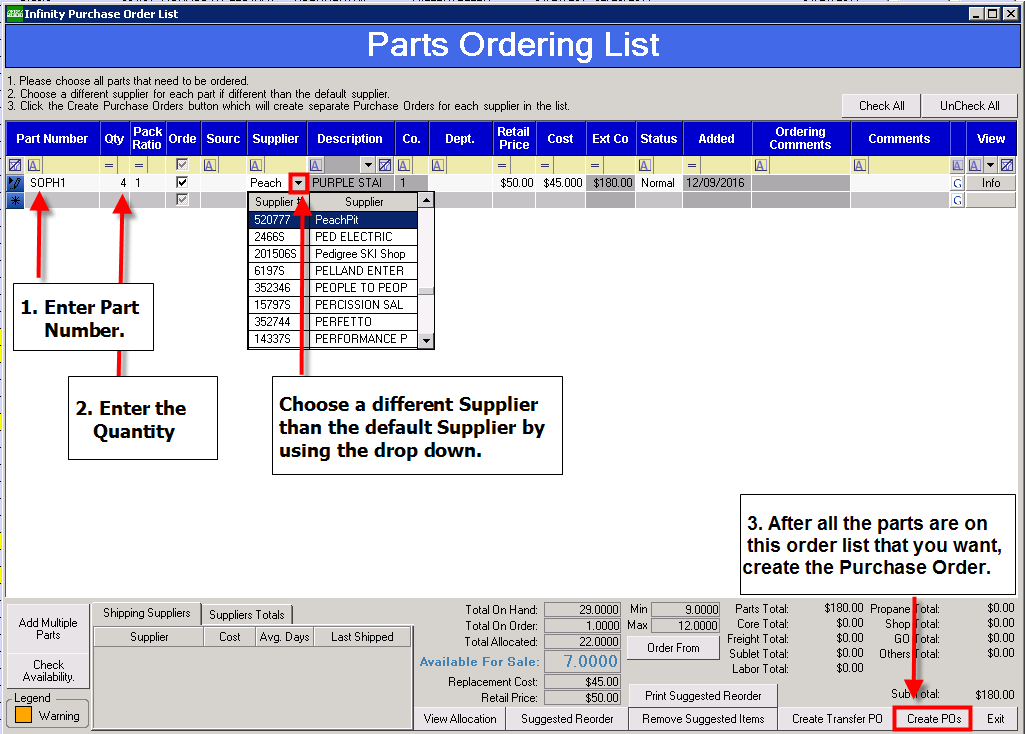Click Remove Suggested Items
Screen dimensions: 1025x734
click(x=703, y=719)
